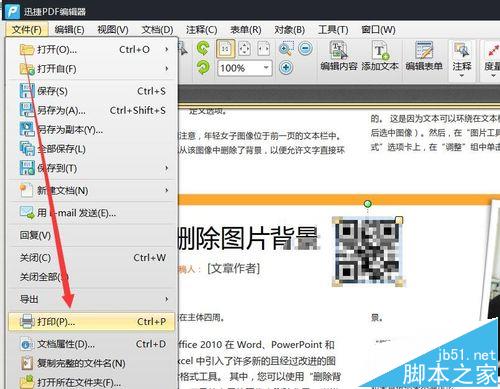500x389 pixels.
Task: Select the 添加文本 add text tool
Action: pyautogui.click(x=380, y=56)
